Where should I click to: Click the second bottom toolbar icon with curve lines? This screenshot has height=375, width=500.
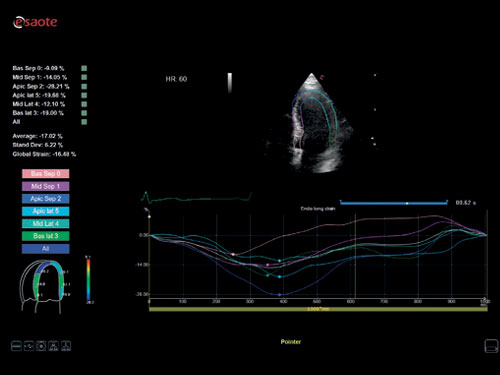[29, 346]
